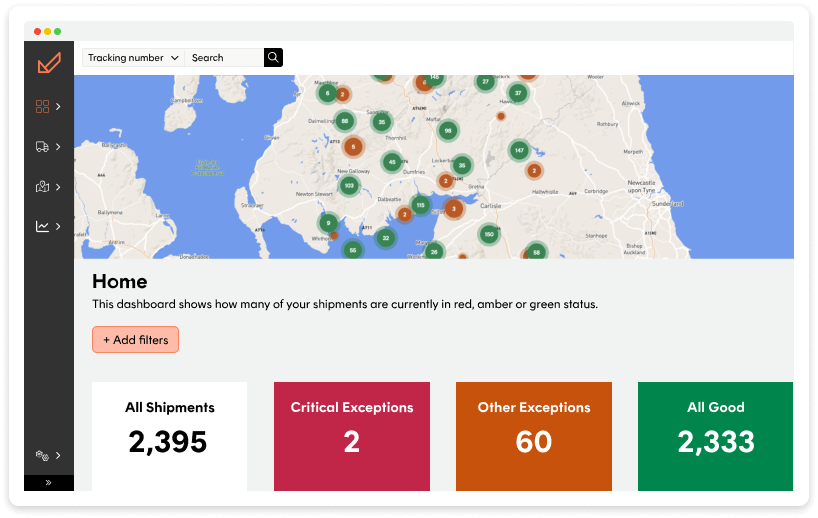The width and height of the screenshot is (818, 518).
Task: Open the line chart analytics icon
Action: 42,226
